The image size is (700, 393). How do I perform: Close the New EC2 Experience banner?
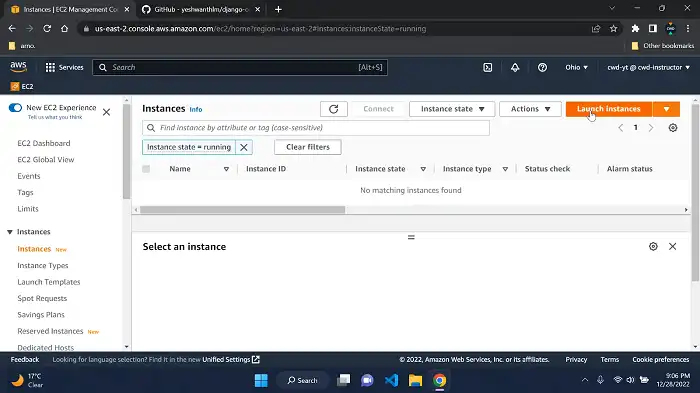point(106,112)
